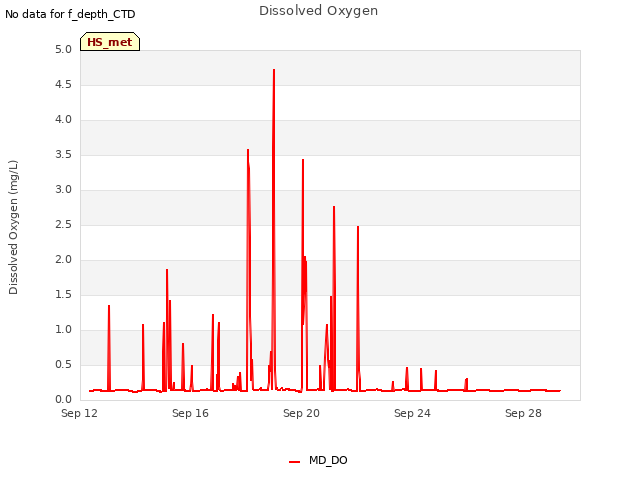Click the Sep 12 x-axis tick label
This screenshot has width=640, height=480.
(79, 413)
